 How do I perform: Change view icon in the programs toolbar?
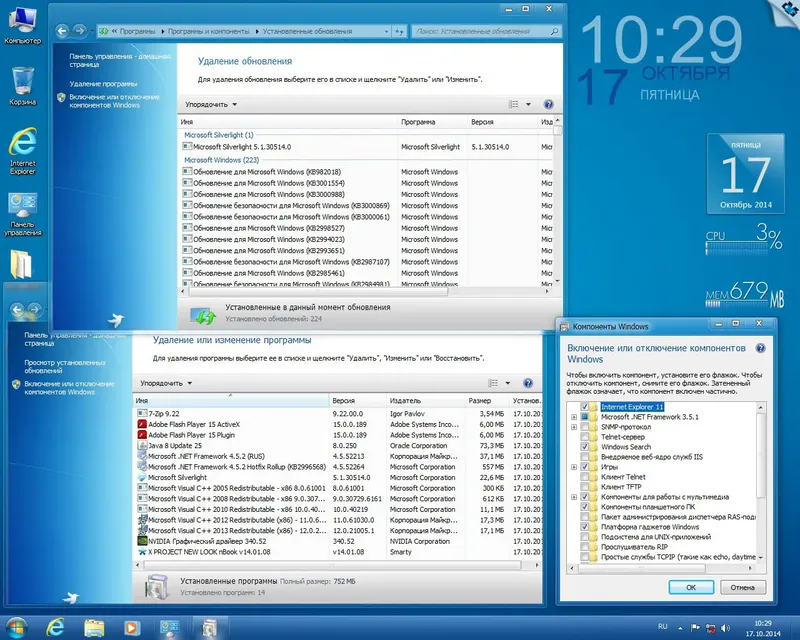pos(493,383)
